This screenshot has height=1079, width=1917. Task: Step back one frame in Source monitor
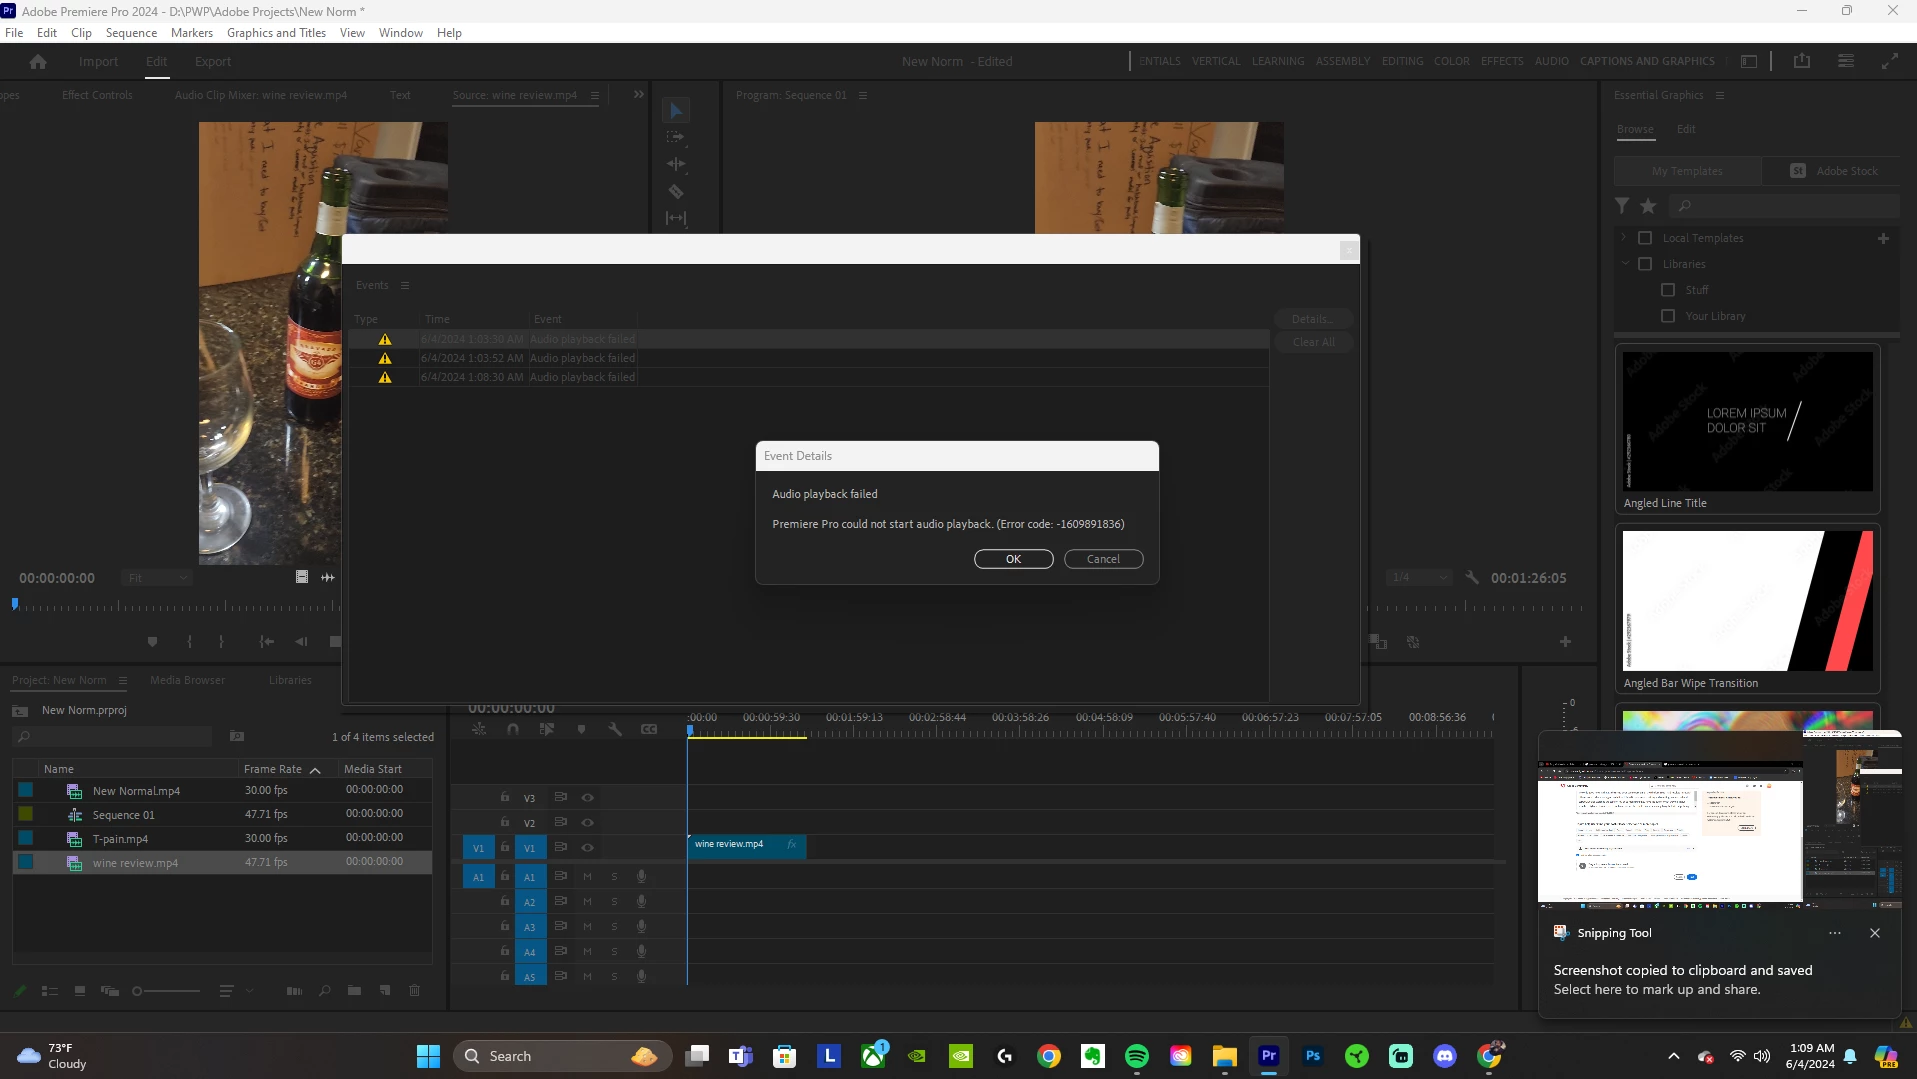click(301, 642)
